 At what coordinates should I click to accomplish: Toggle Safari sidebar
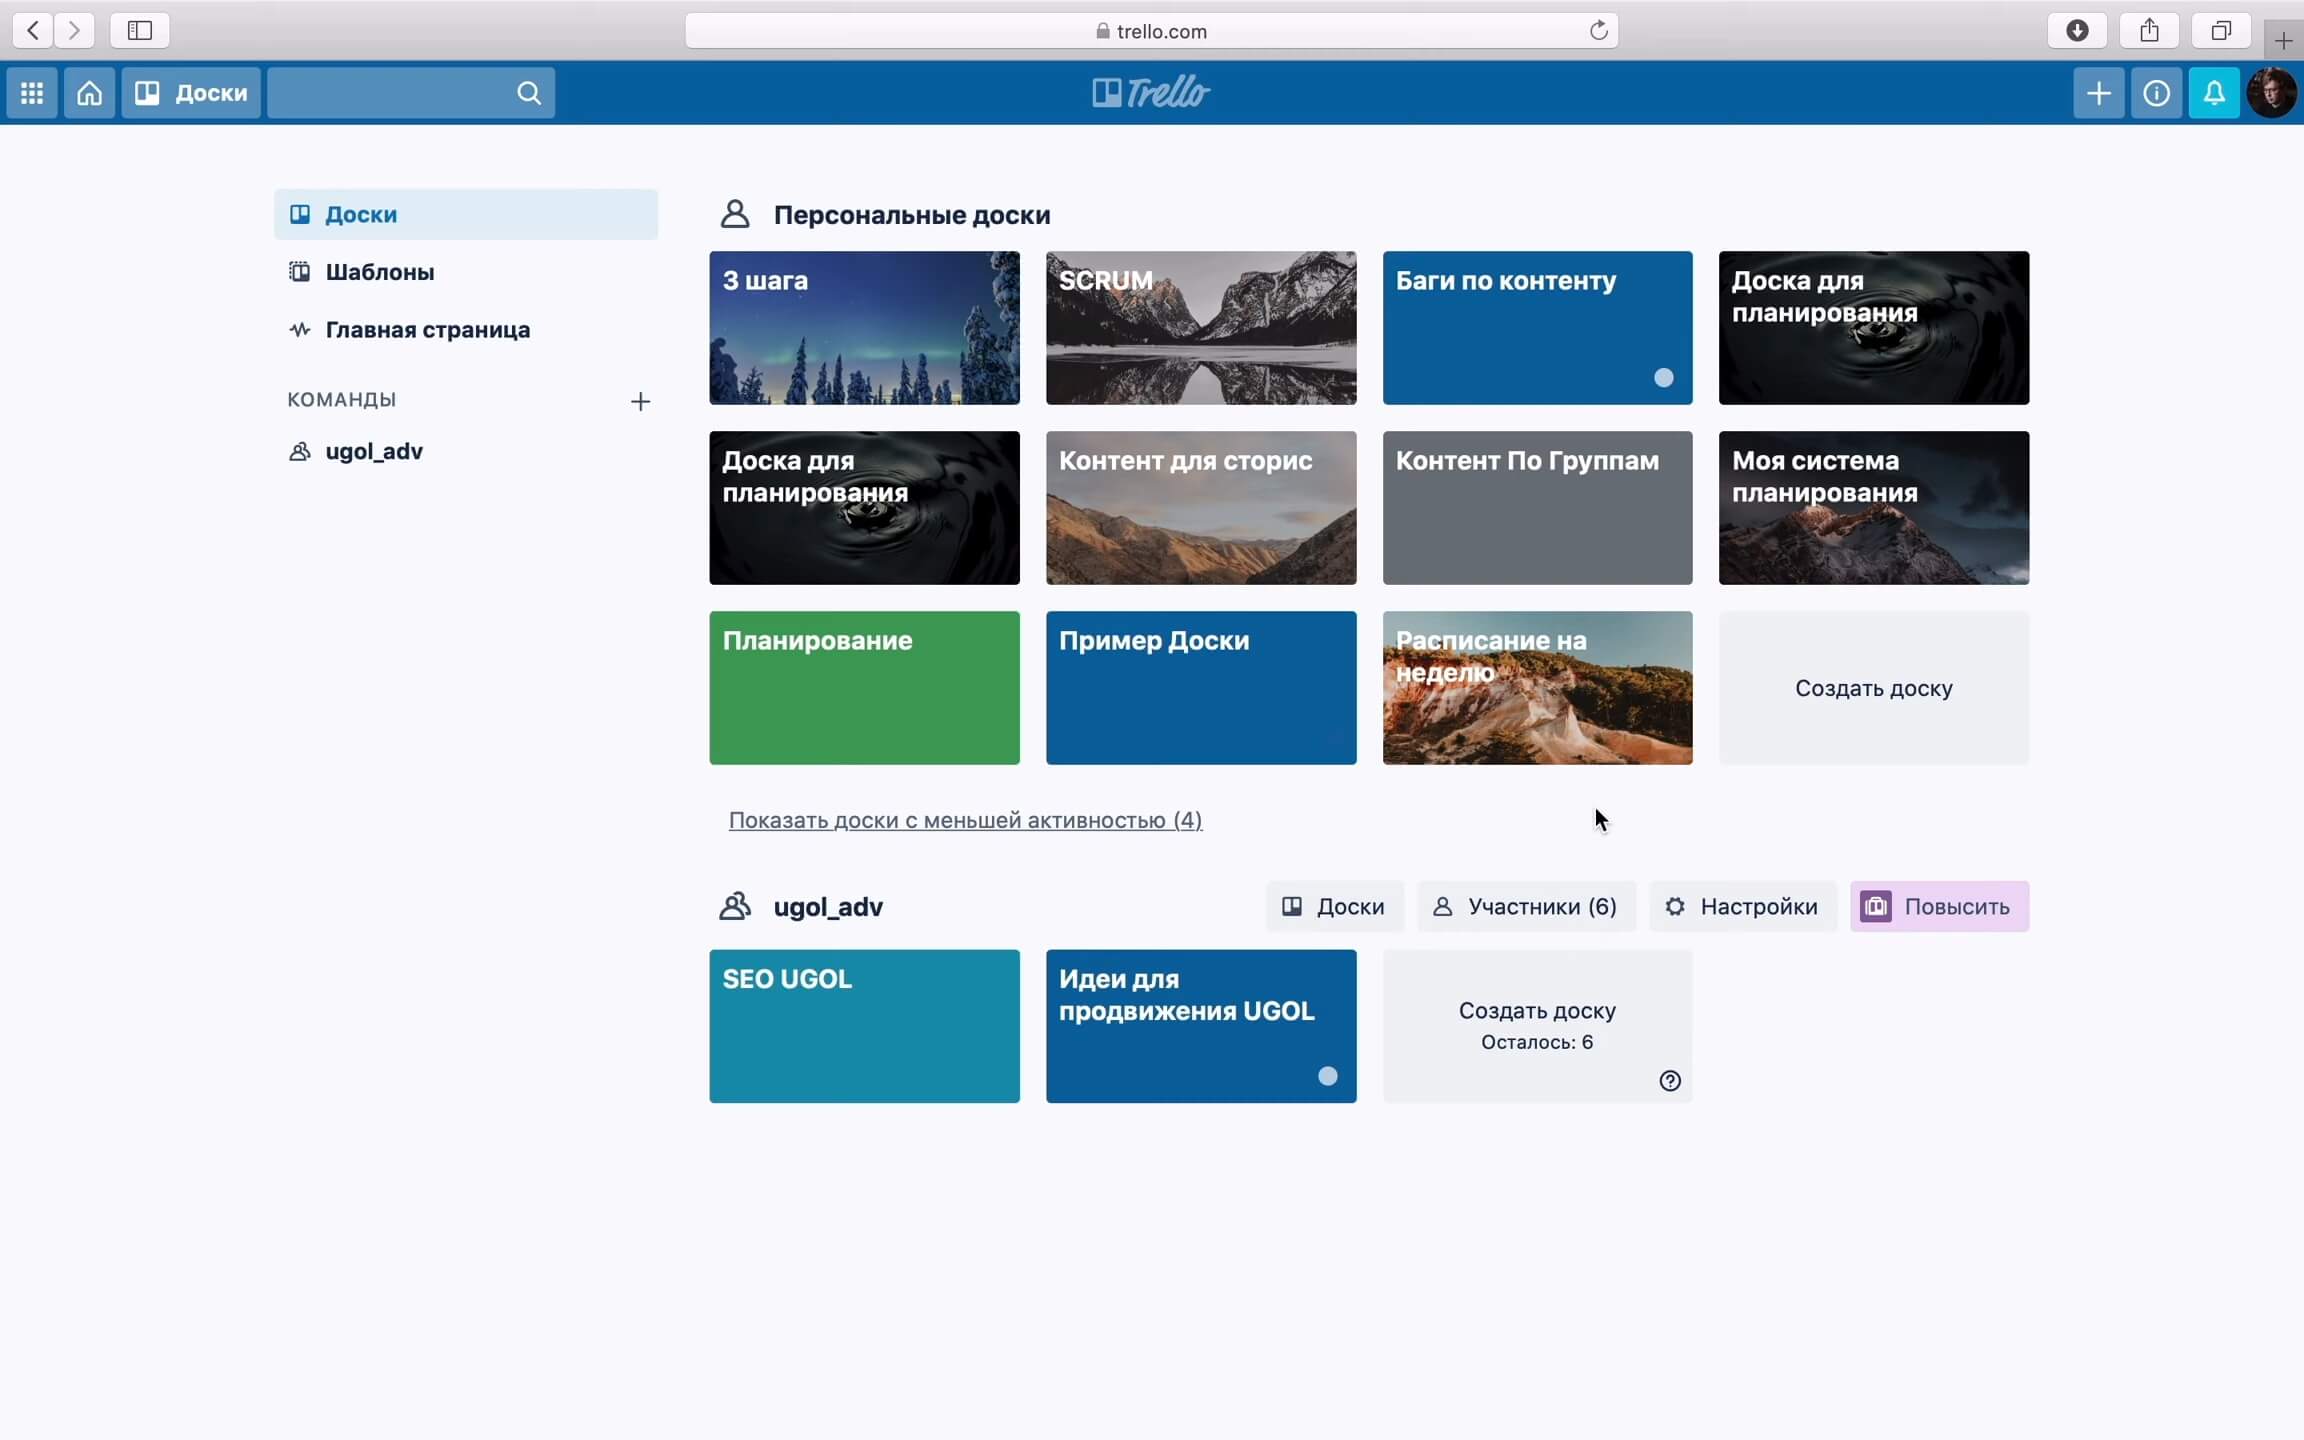pyautogui.click(x=140, y=30)
